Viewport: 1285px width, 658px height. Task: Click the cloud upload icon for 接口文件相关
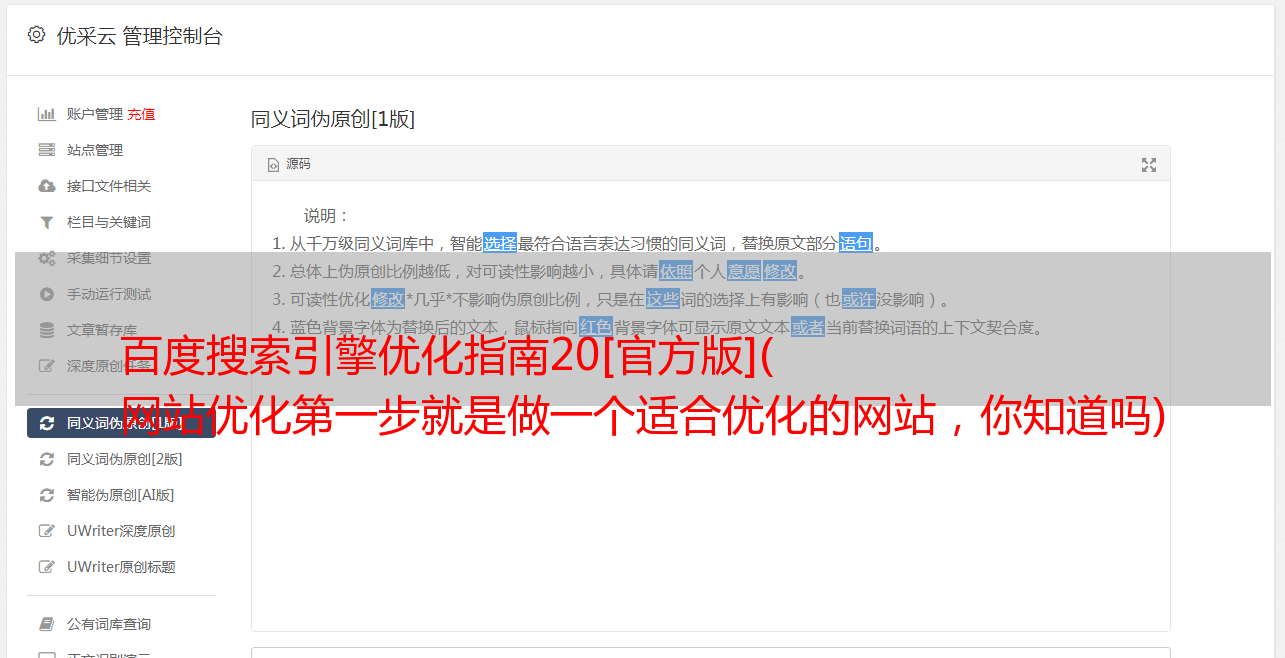[46, 186]
